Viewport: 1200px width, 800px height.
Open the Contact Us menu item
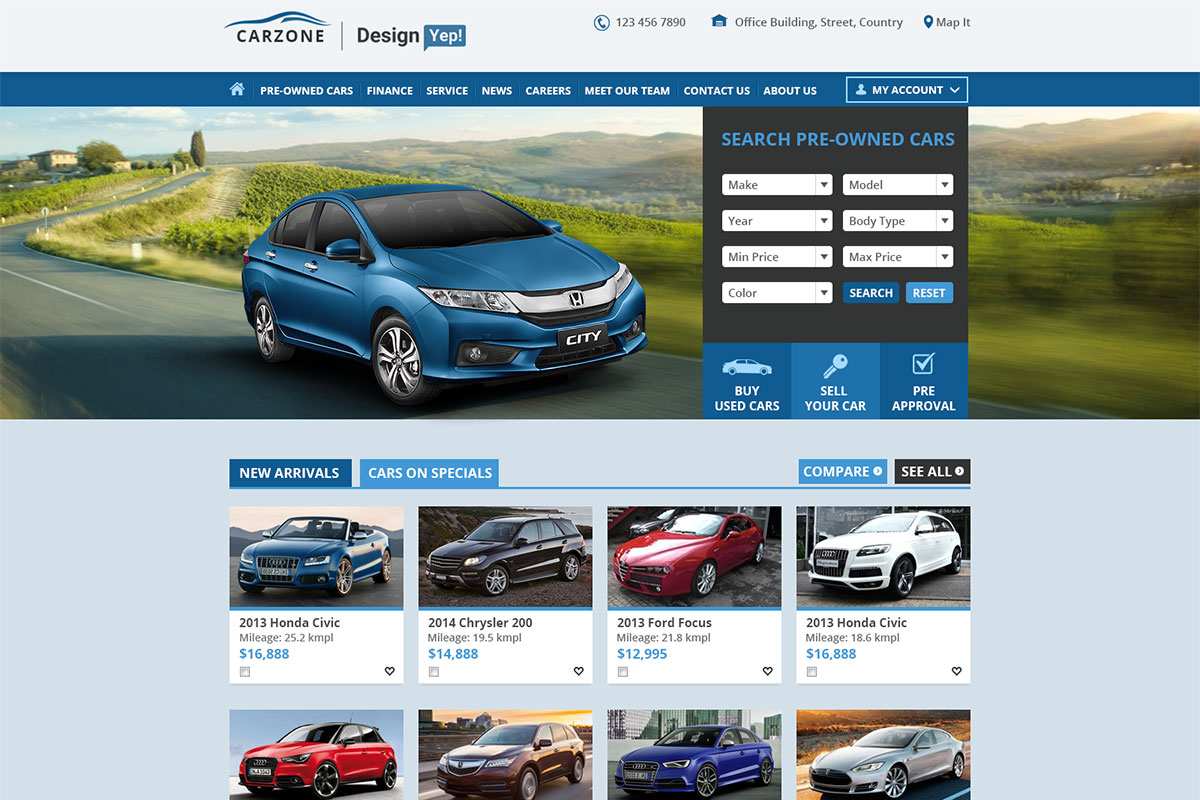coord(717,90)
